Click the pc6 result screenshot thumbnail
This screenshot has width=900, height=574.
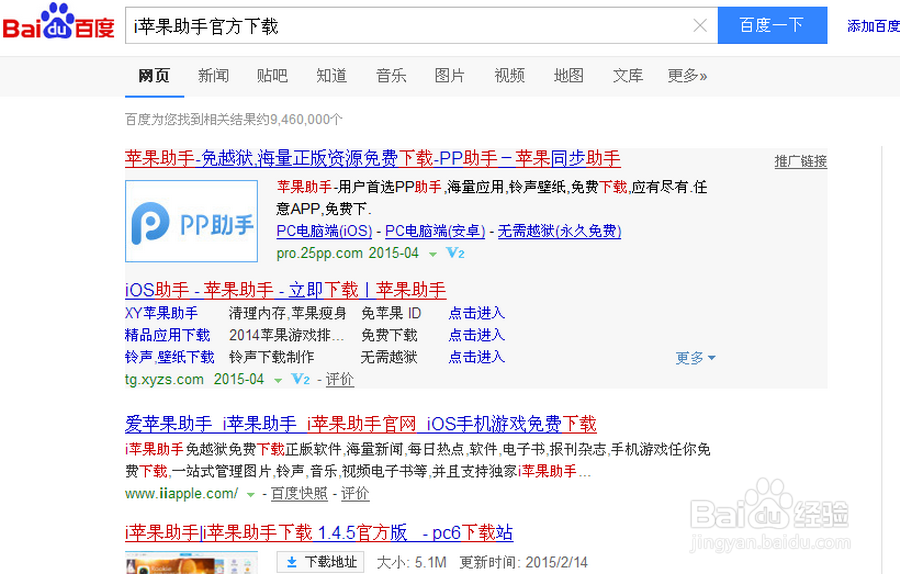191,563
